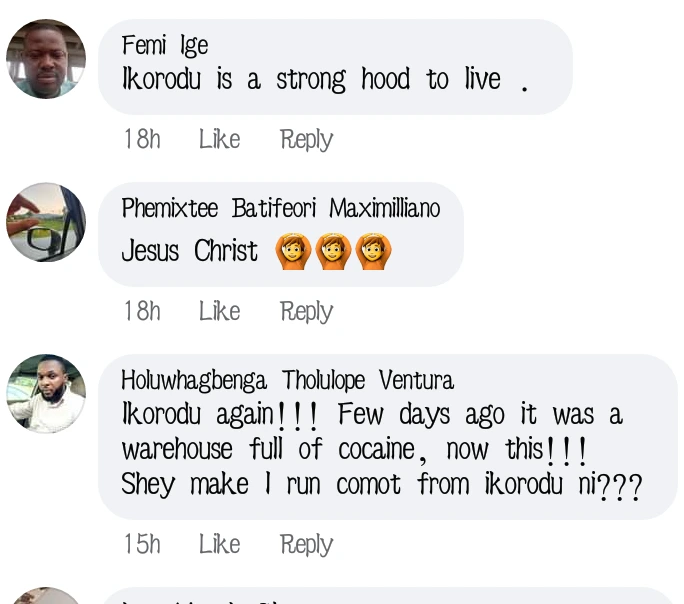The height and width of the screenshot is (604, 684).
Task: Reply to Phemixtee's 'Jesus Christ' comment
Action: pos(306,311)
